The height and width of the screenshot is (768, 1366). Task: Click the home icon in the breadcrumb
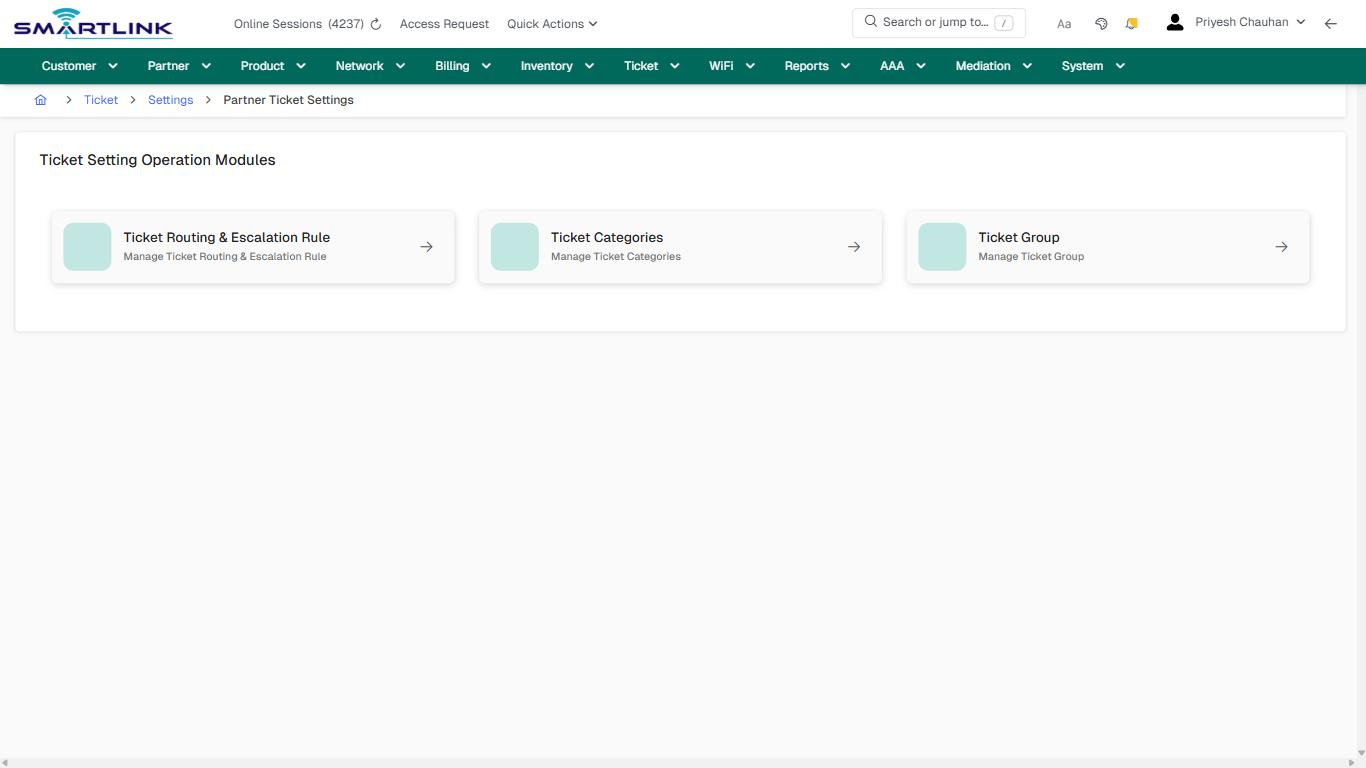pos(40,99)
